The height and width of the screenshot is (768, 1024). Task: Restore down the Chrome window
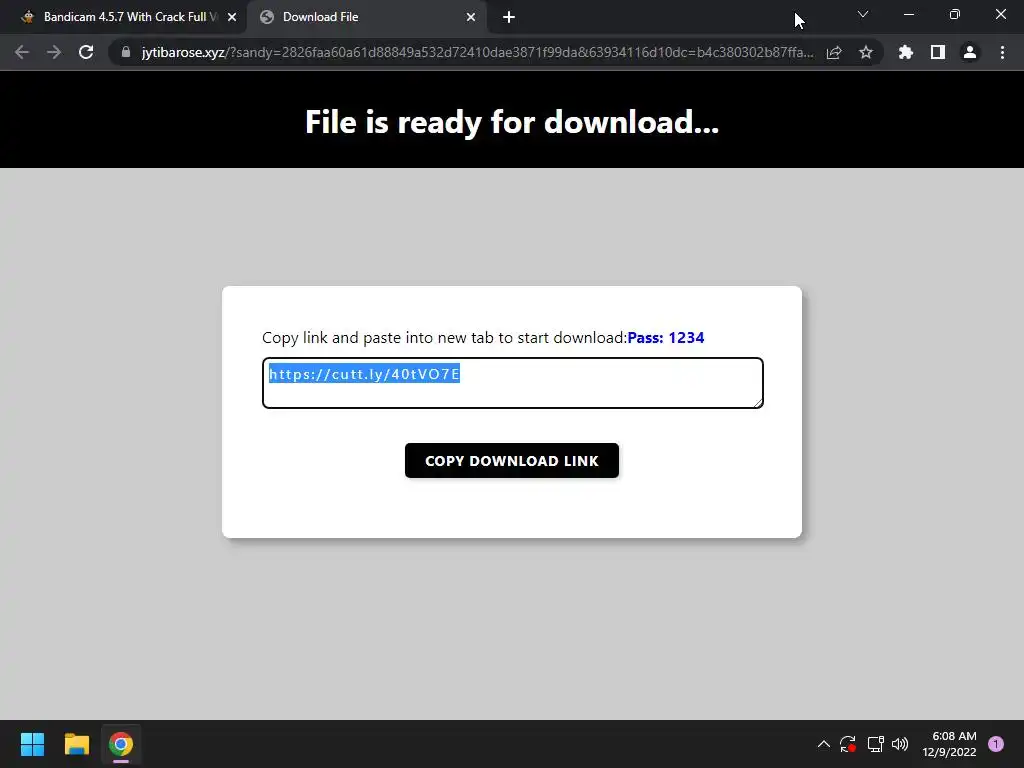click(955, 14)
